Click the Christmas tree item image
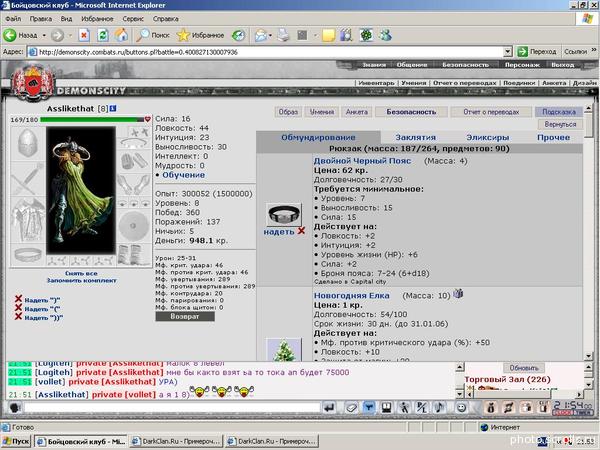 (284, 350)
